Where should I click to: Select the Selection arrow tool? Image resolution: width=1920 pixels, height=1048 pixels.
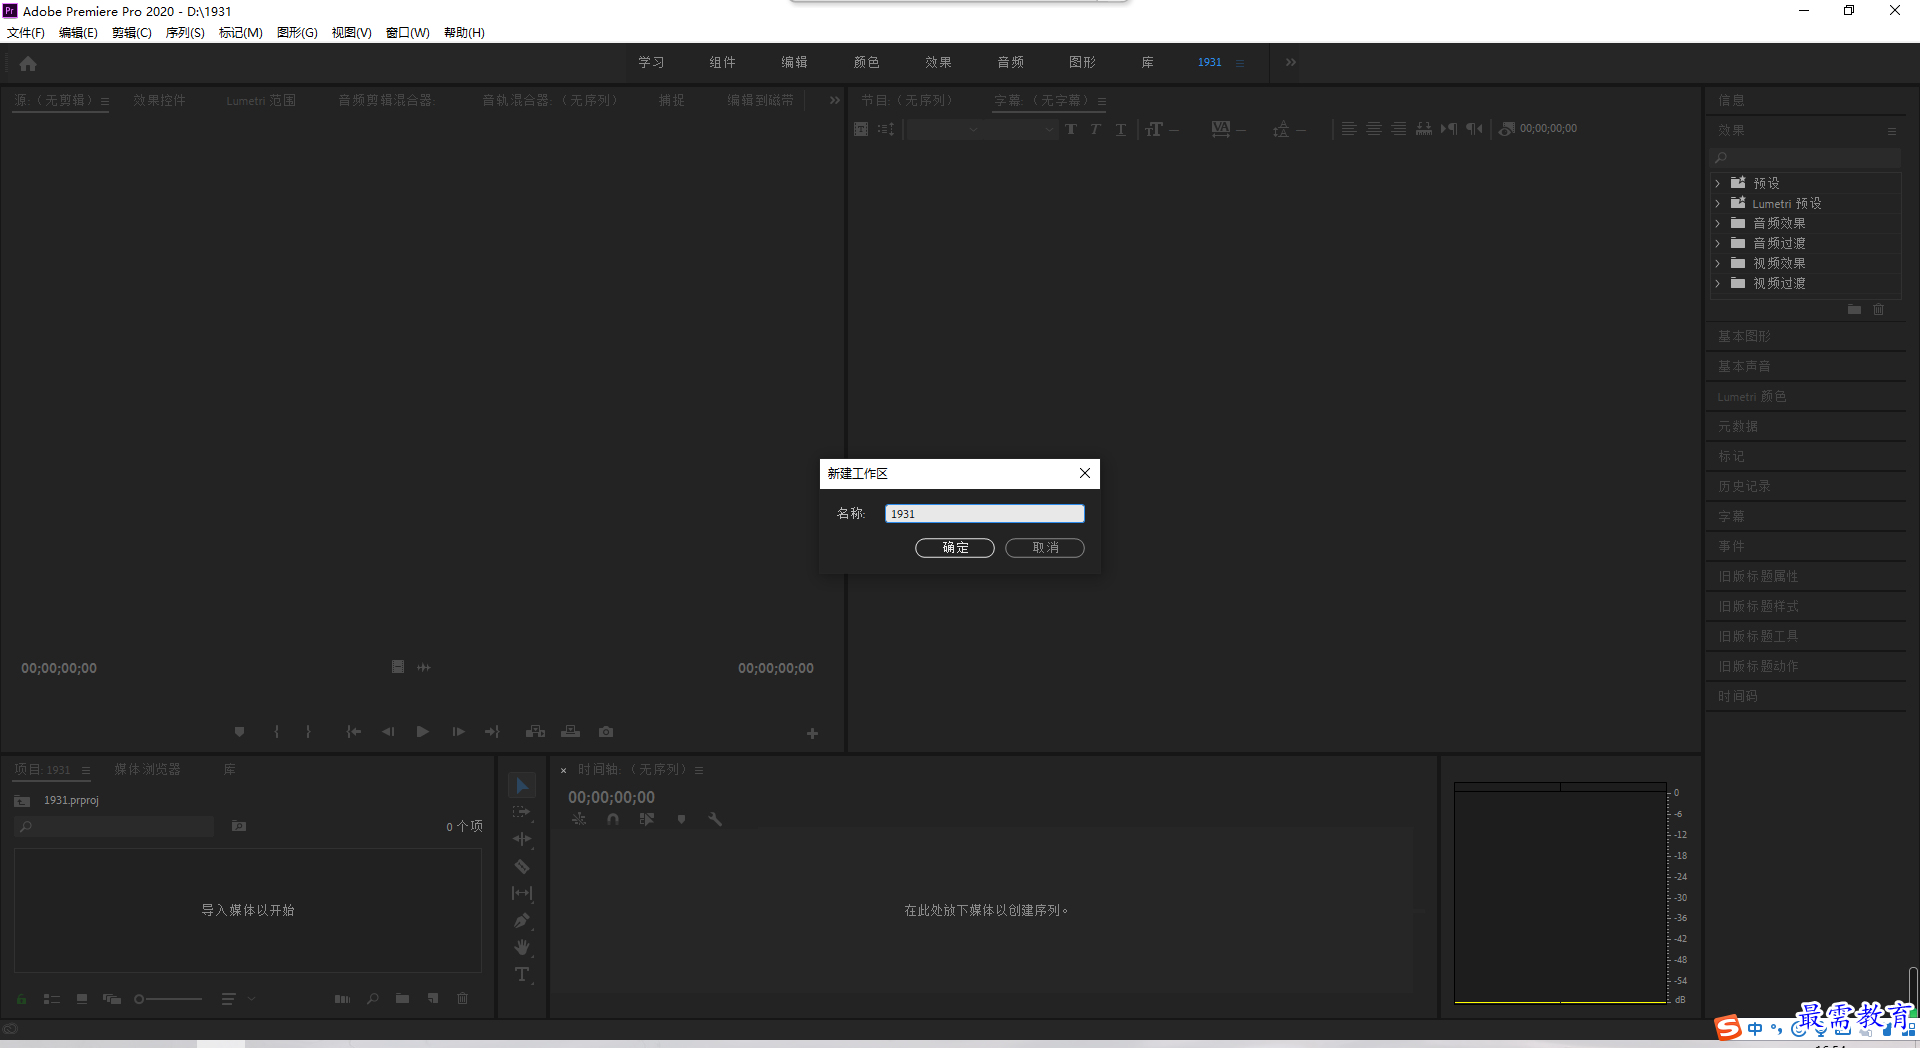(522, 786)
